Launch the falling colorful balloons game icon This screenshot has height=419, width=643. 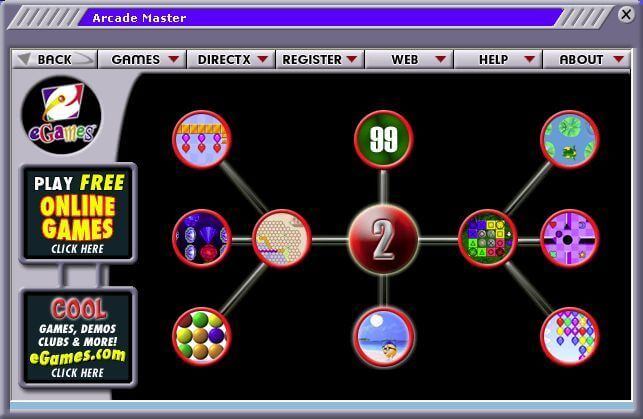[x=570, y=336]
